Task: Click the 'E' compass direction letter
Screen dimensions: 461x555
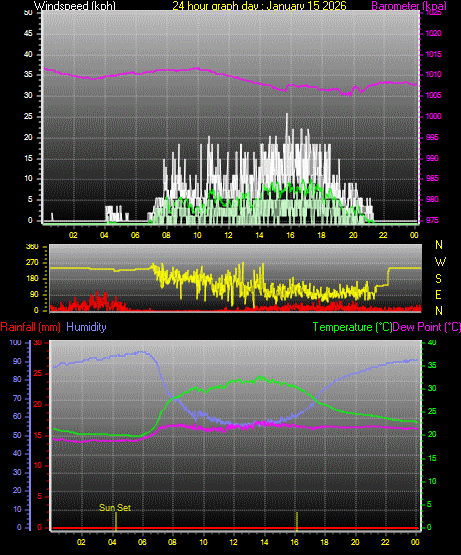Action: click(438, 294)
